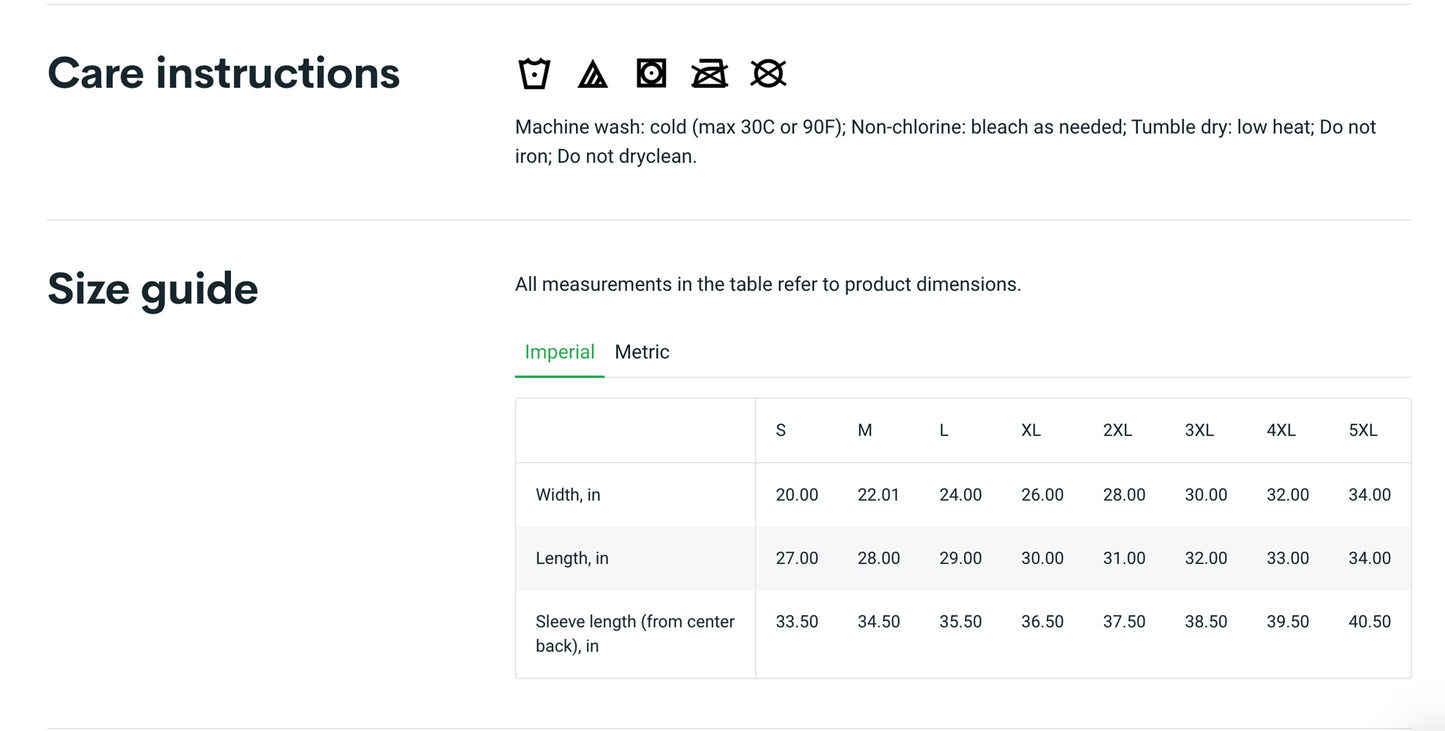
Task: Click the "Width, in" row label
Action: pyautogui.click(x=568, y=495)
